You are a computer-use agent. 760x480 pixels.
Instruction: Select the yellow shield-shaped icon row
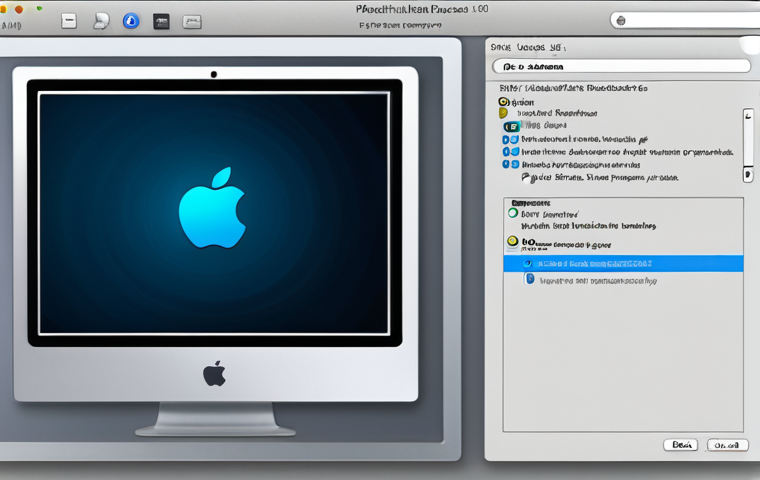[x=548, y=113]
